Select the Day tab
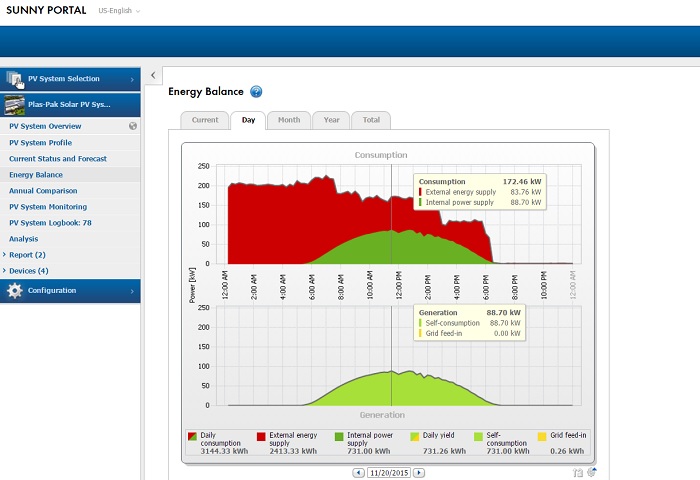The image size is (700, 480). (x=248, y=120)
